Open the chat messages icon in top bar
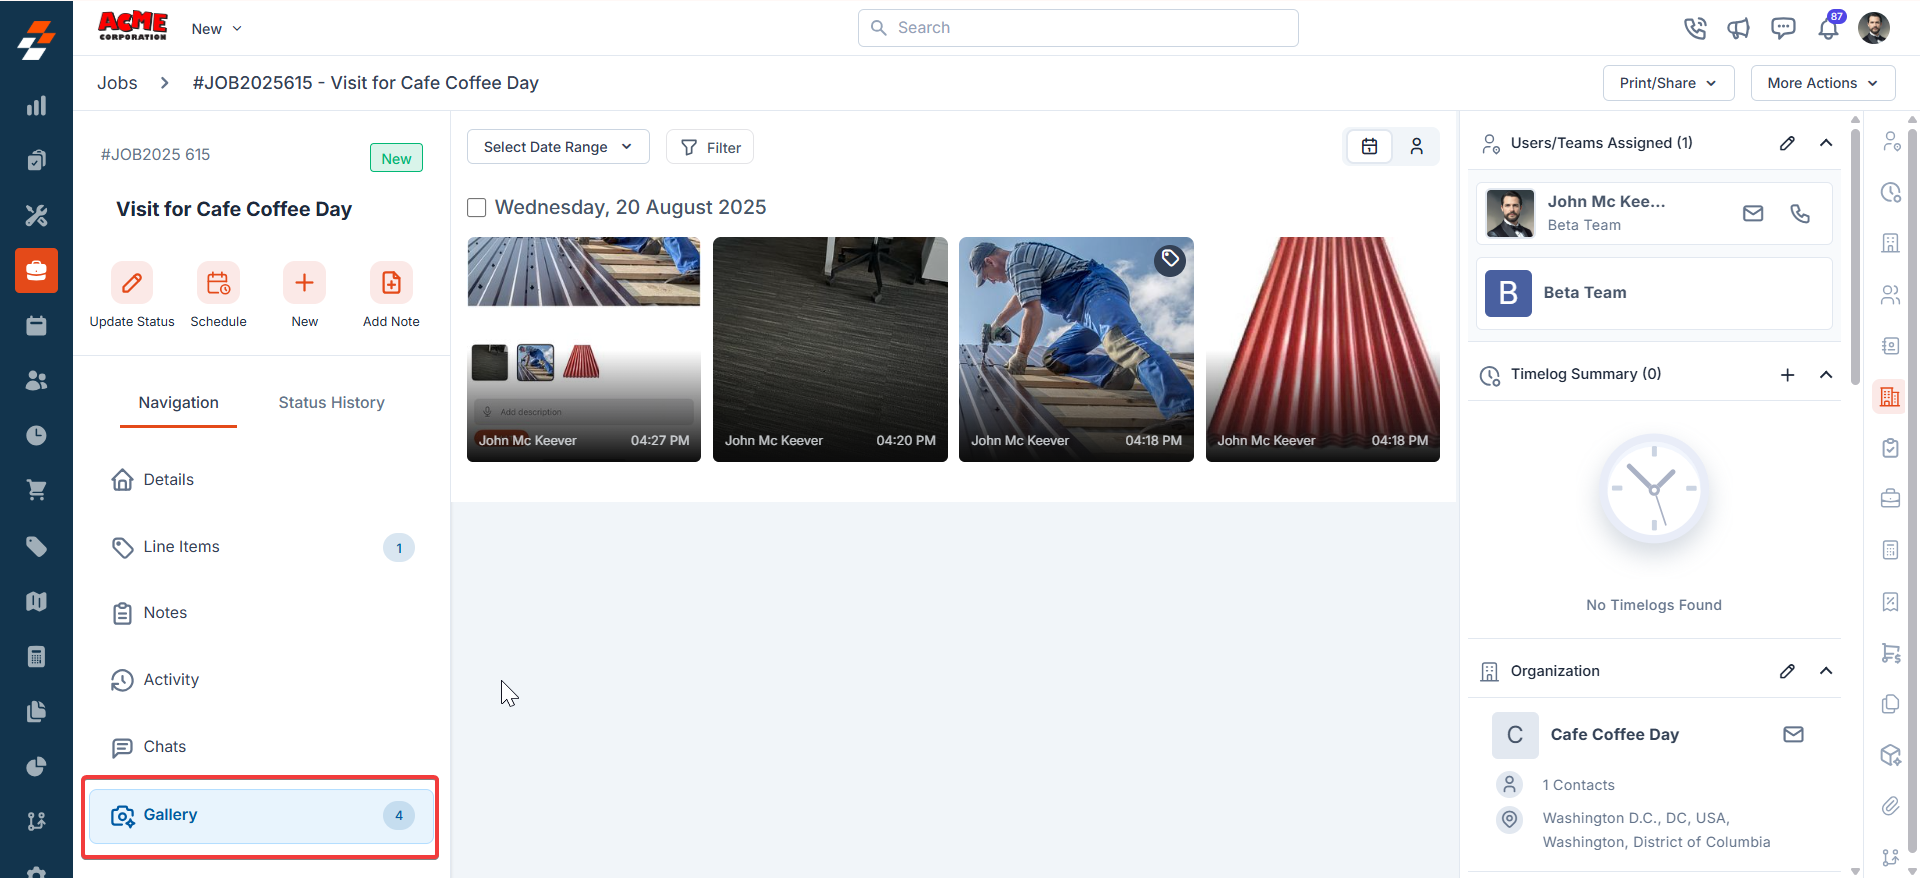 (x=1783, y=28)
